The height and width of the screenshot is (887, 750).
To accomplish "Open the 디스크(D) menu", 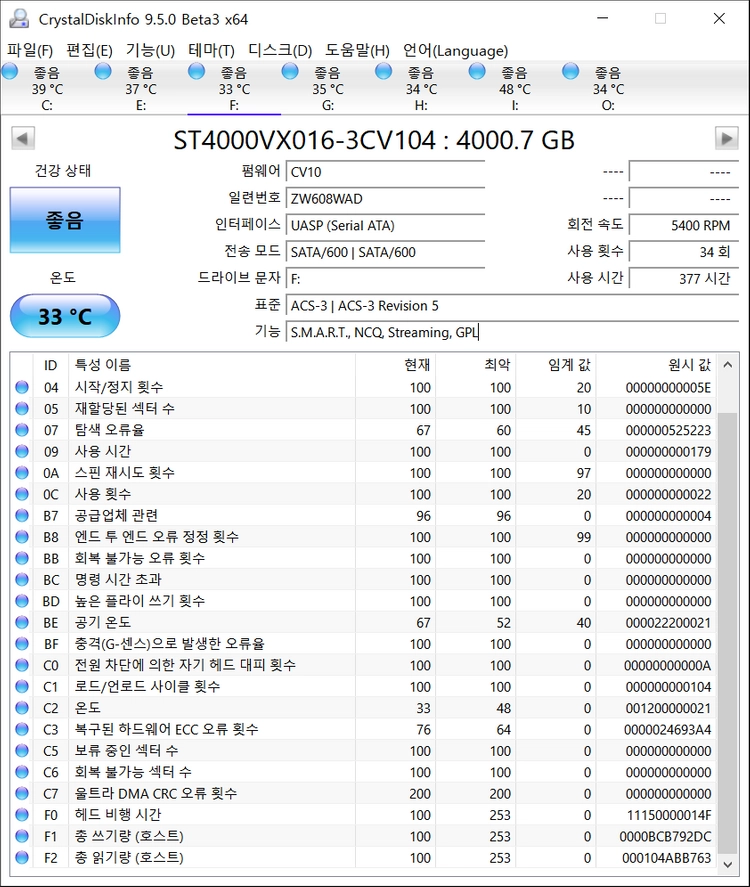I will (280, 50).
